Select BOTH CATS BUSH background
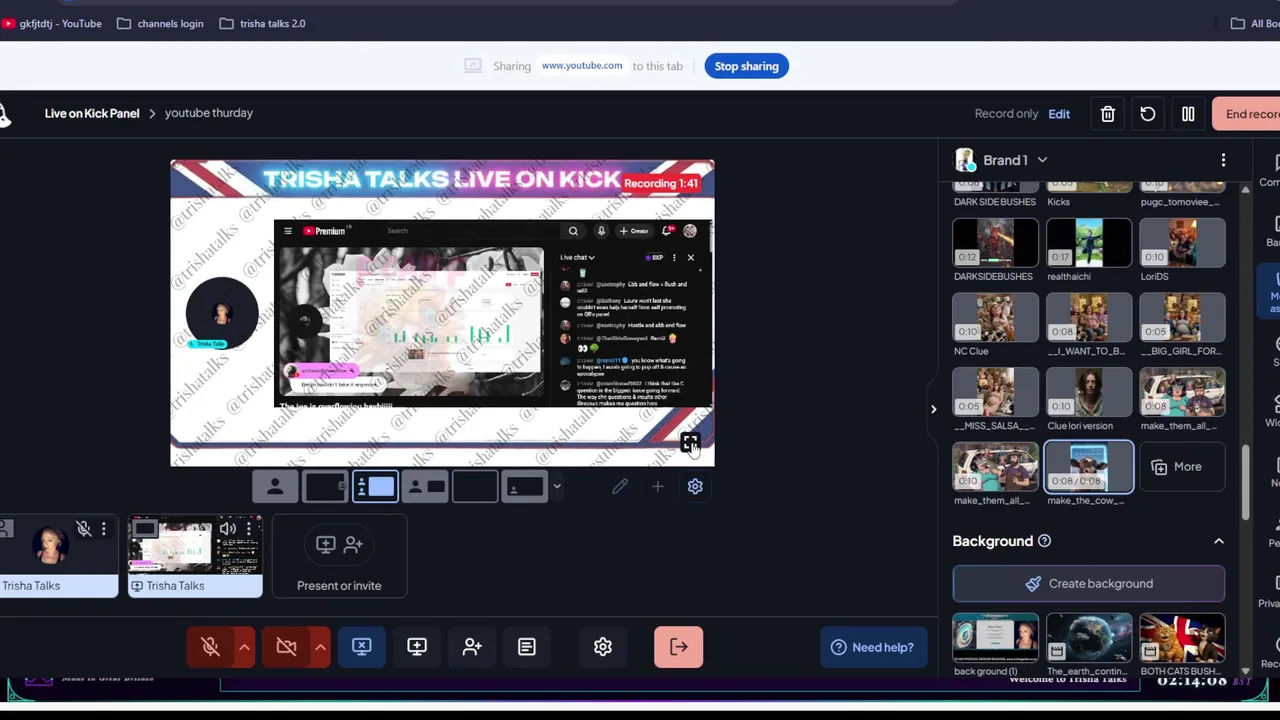The height and width of the screenshot is (720, 1280). (1182, 638)
